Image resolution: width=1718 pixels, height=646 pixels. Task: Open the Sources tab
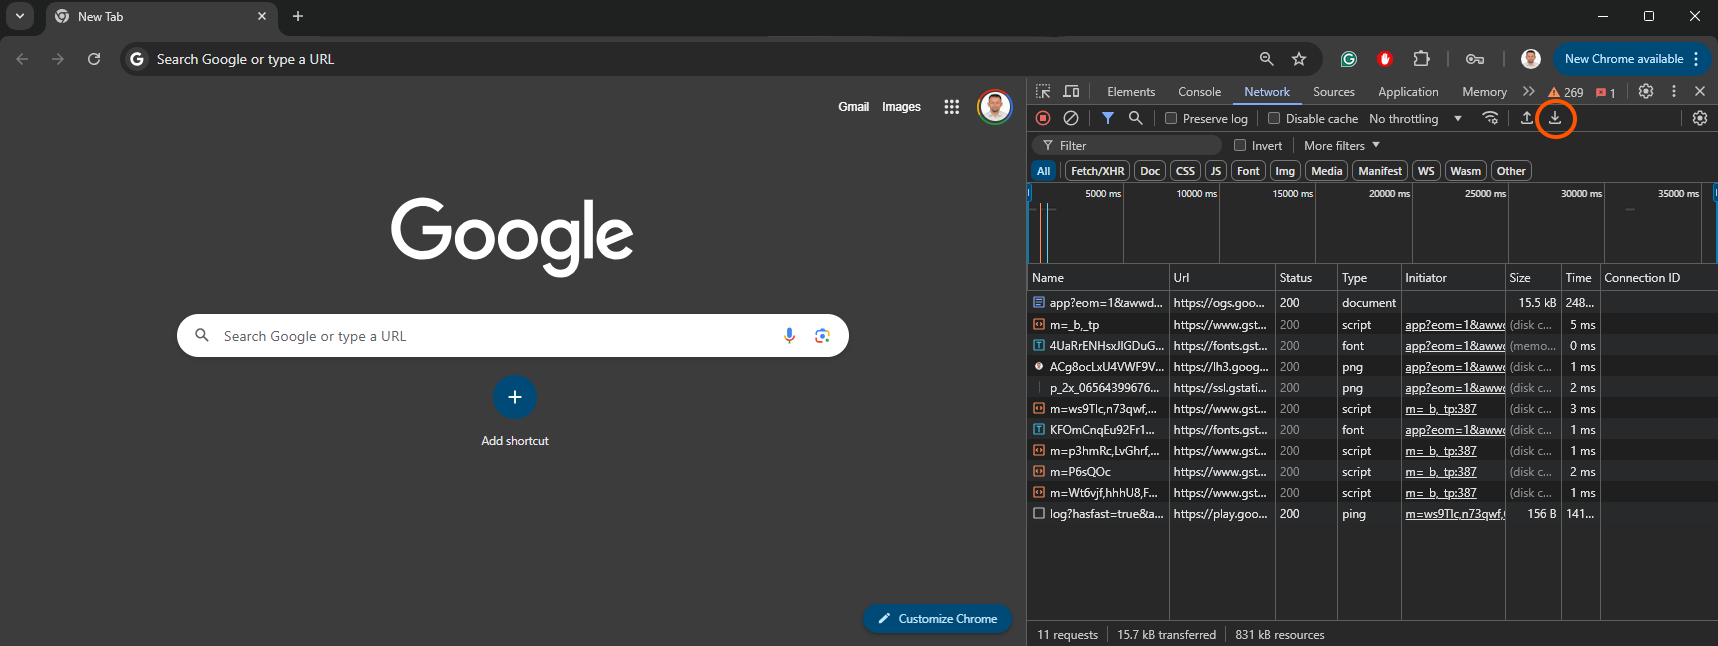pos(1333,91)
